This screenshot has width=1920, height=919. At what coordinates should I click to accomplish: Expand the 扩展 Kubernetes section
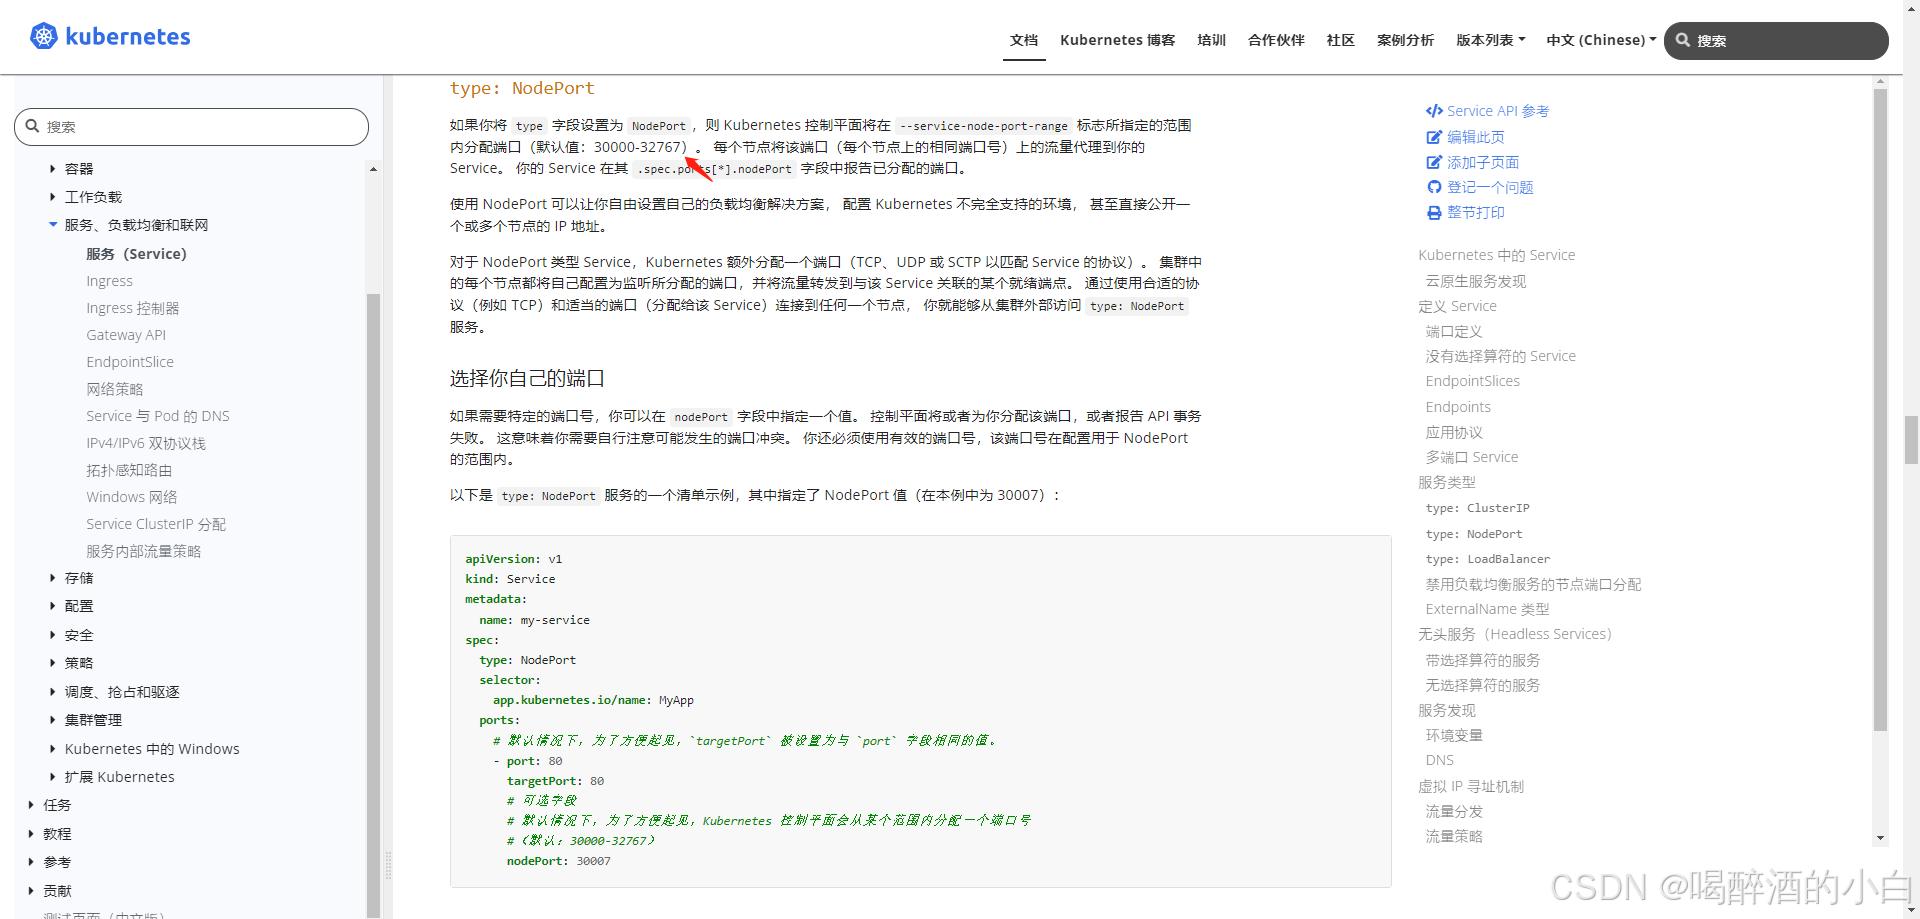pos(53,777)
